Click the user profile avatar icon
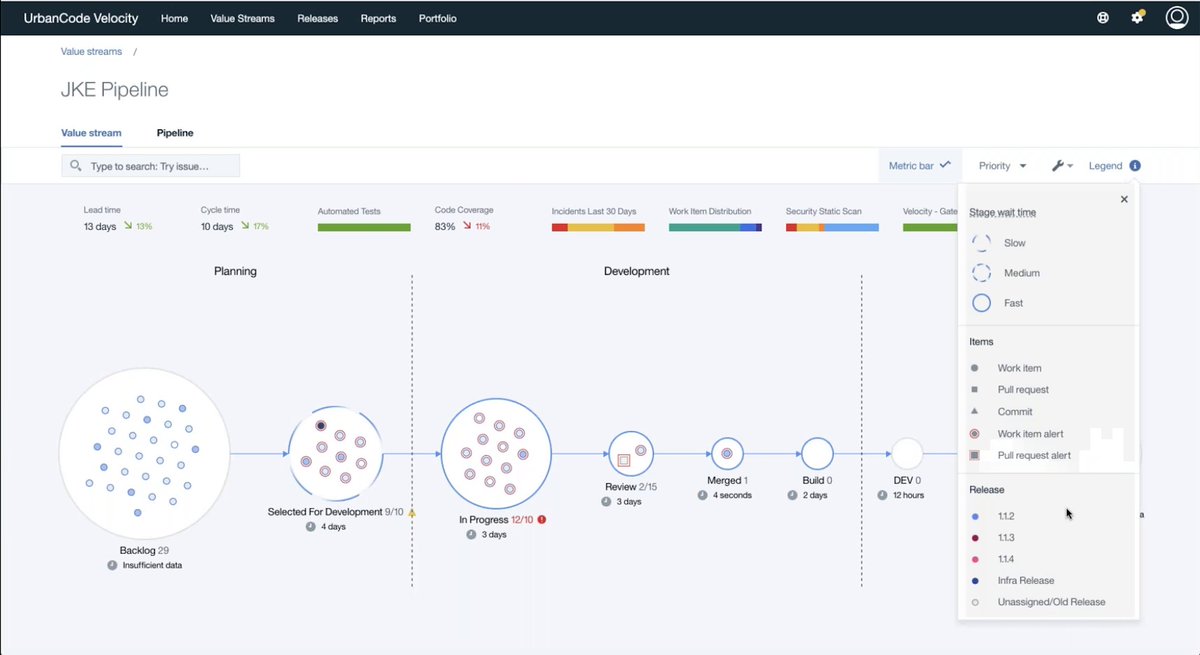 tap(1176, 17)
